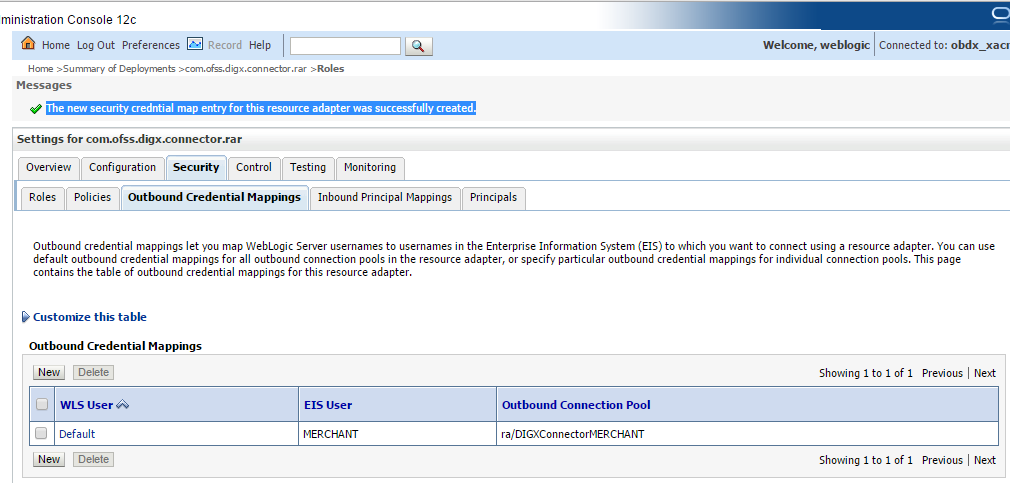Click the Welcome, weblogic text
The width and height of the screenshot is (1010, 483).
816,45
